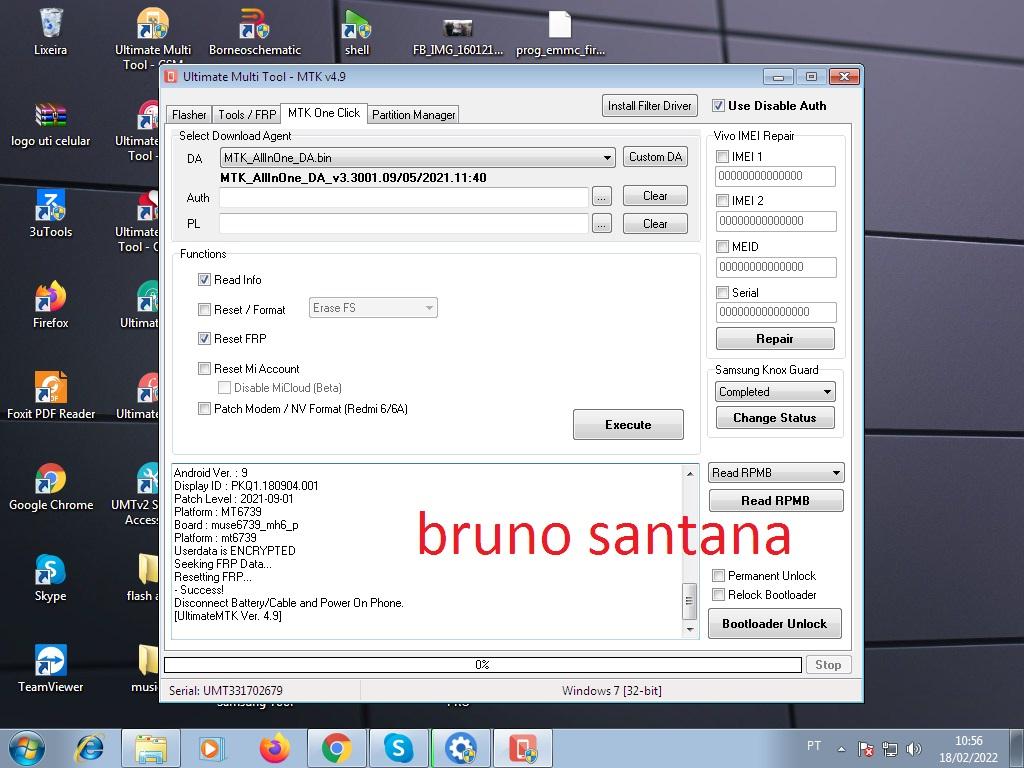Click the Install Filter Driver button
Image resolution: width=1024 pixels, height=768 pixels.
pos(650,106)
